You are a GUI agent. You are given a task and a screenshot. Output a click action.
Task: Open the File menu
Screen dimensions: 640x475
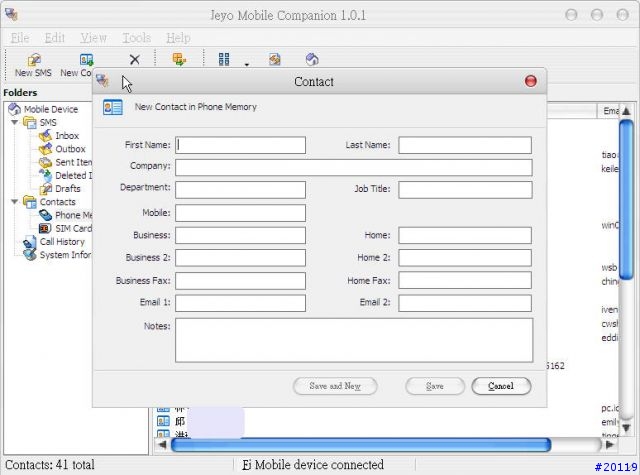pos(20,38)
